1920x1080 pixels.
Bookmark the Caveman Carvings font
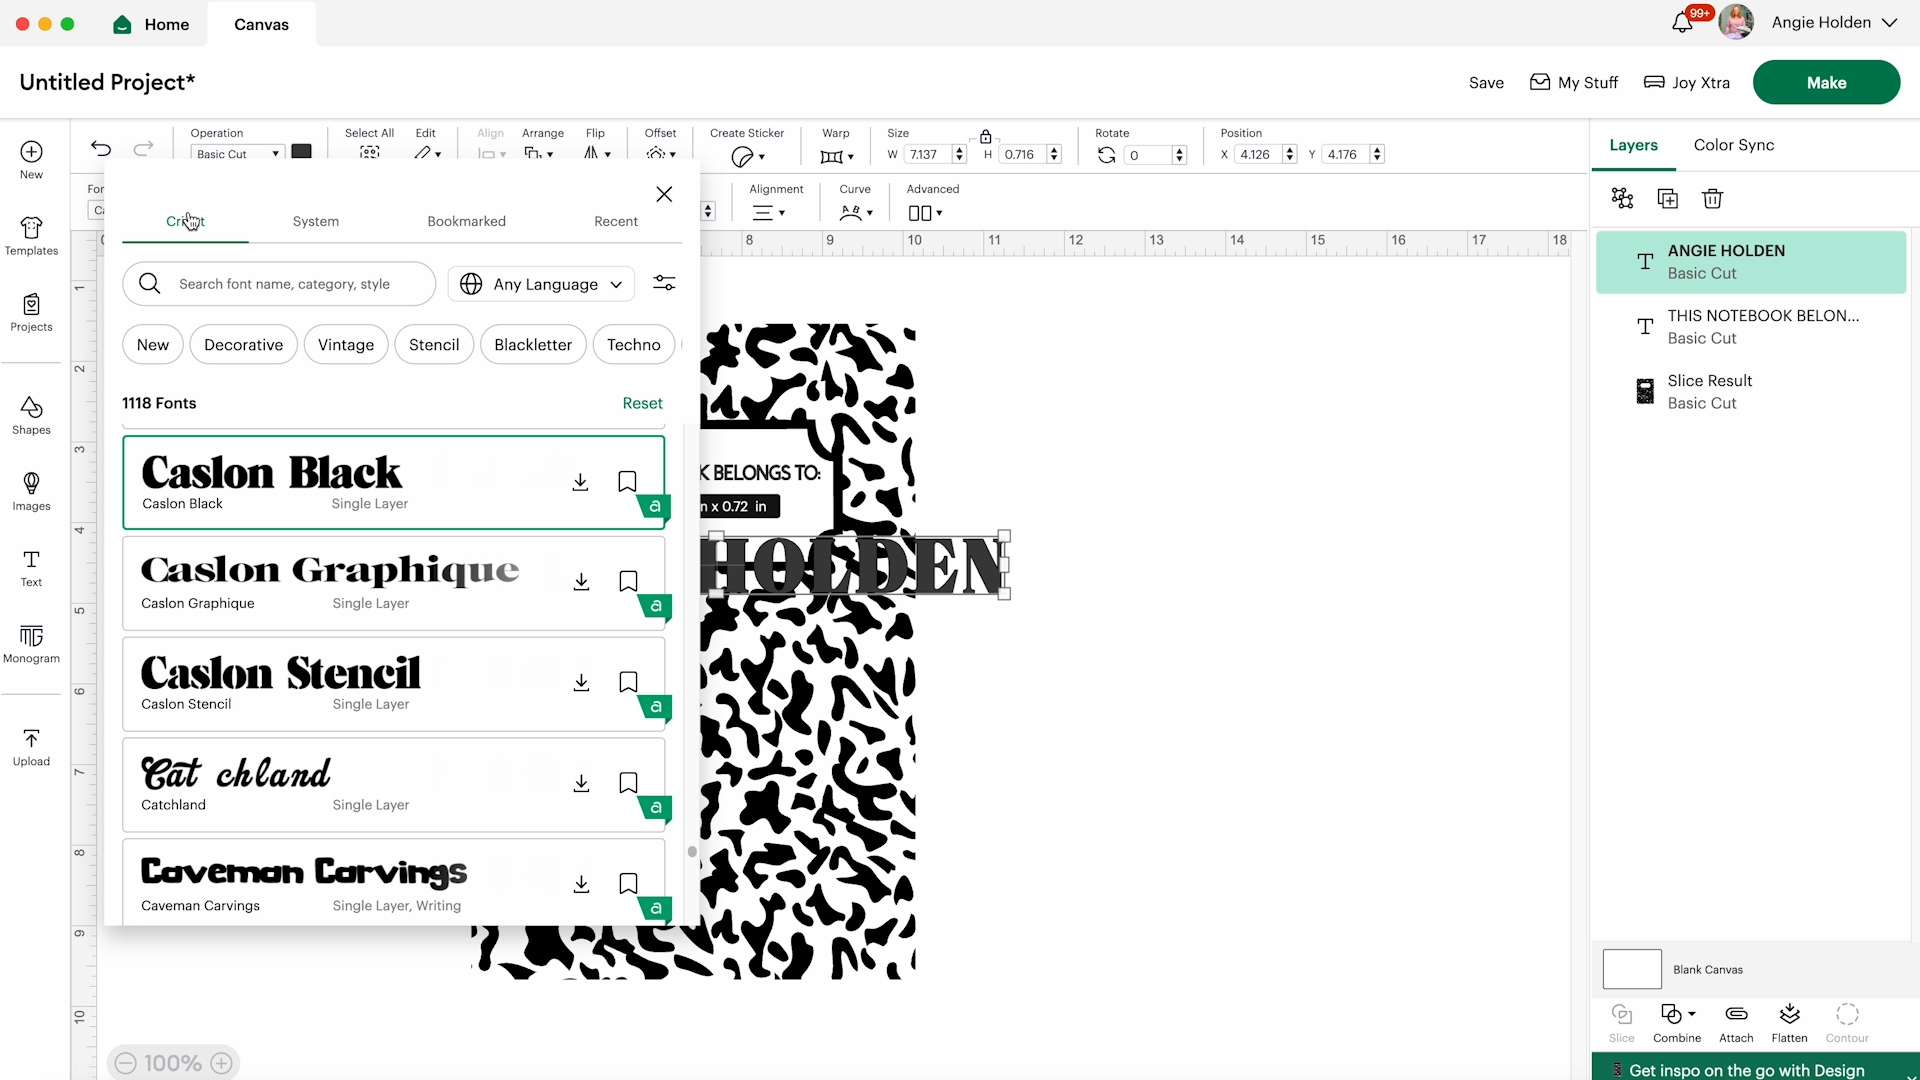coord(628,884)
